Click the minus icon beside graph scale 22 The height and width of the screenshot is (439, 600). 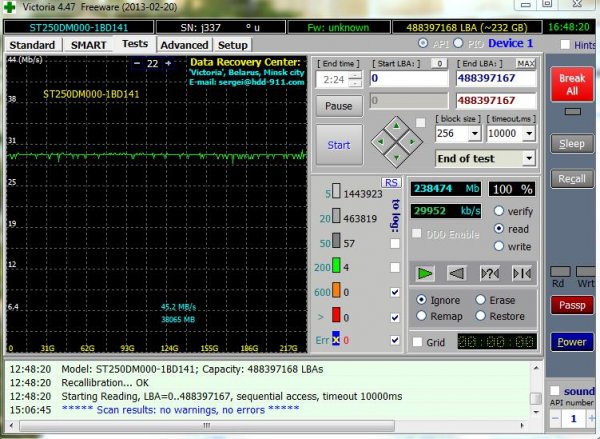[137, 63]
